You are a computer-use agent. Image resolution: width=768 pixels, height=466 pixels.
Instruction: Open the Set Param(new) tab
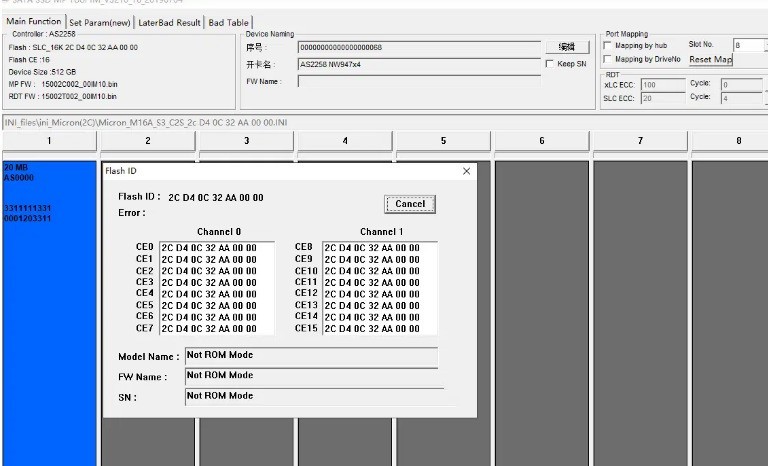point(100,23)
